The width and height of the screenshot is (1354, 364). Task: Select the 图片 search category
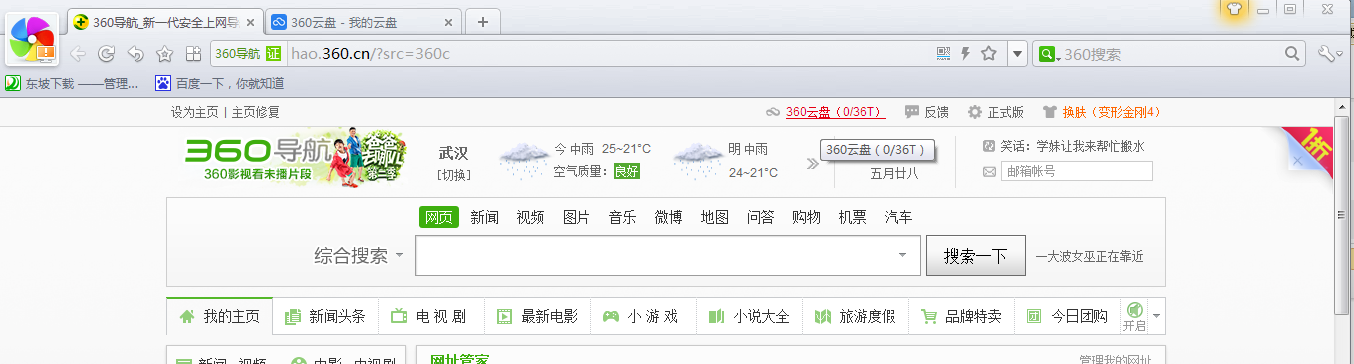tap(577, 217)
